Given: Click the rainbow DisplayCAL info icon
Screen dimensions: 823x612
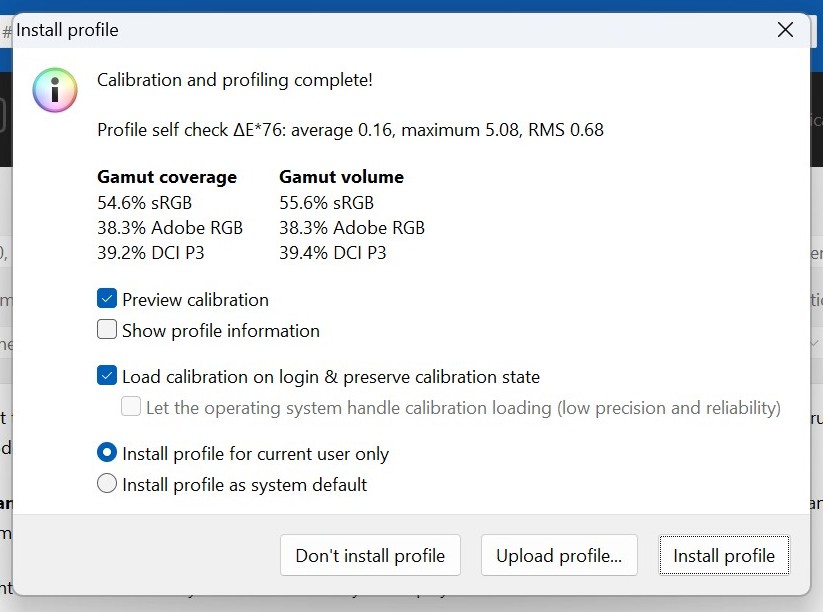Looking at the screenshot, I should (x=54, y=89).
